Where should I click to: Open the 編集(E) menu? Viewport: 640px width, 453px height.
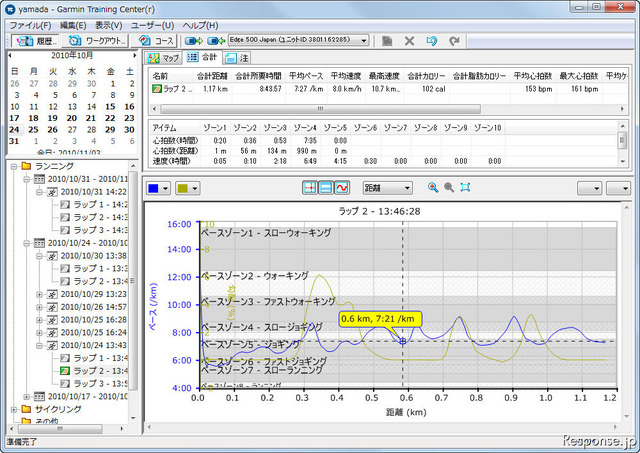click(x=73, y=25)
